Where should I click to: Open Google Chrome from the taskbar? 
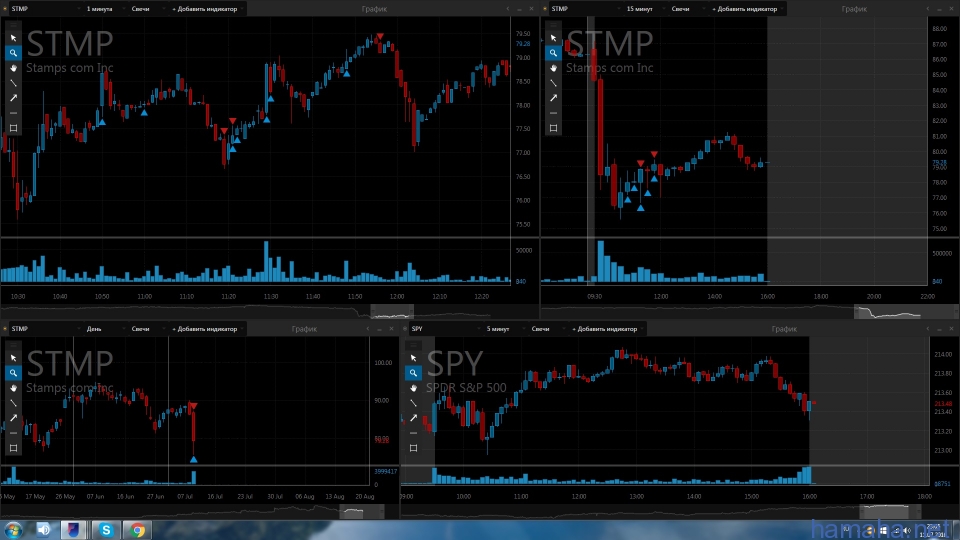(x=138, y=530)
